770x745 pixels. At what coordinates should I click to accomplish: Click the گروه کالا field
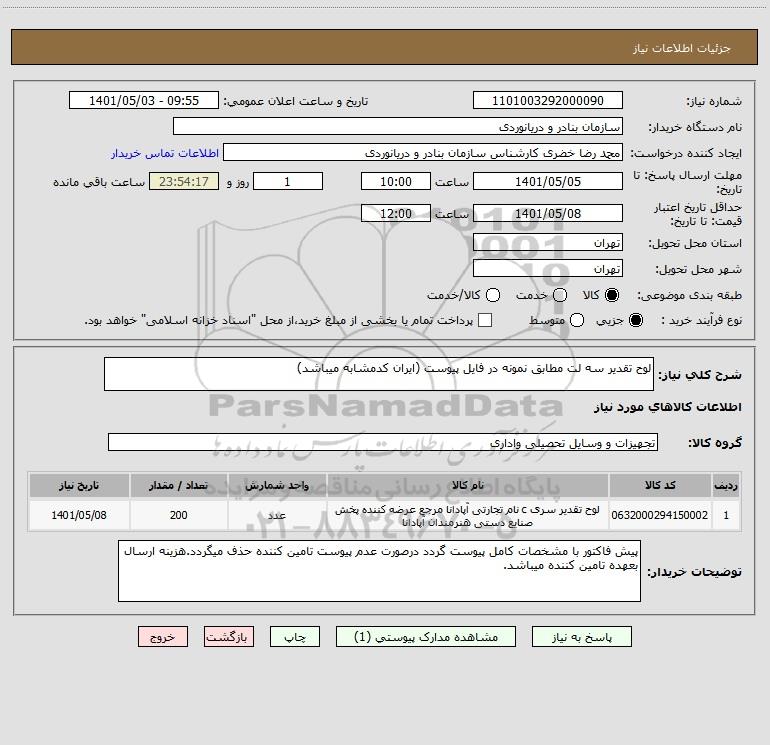point(383,442)
